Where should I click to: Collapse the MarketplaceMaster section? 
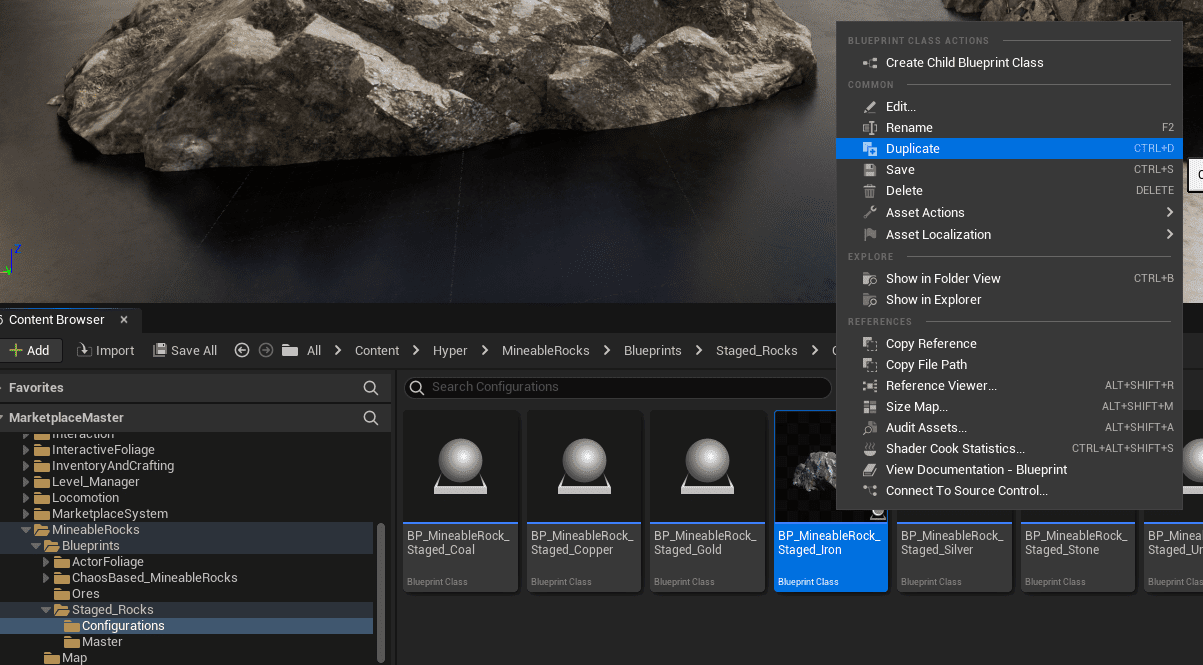pyautogui.click(x=2, y=418)
